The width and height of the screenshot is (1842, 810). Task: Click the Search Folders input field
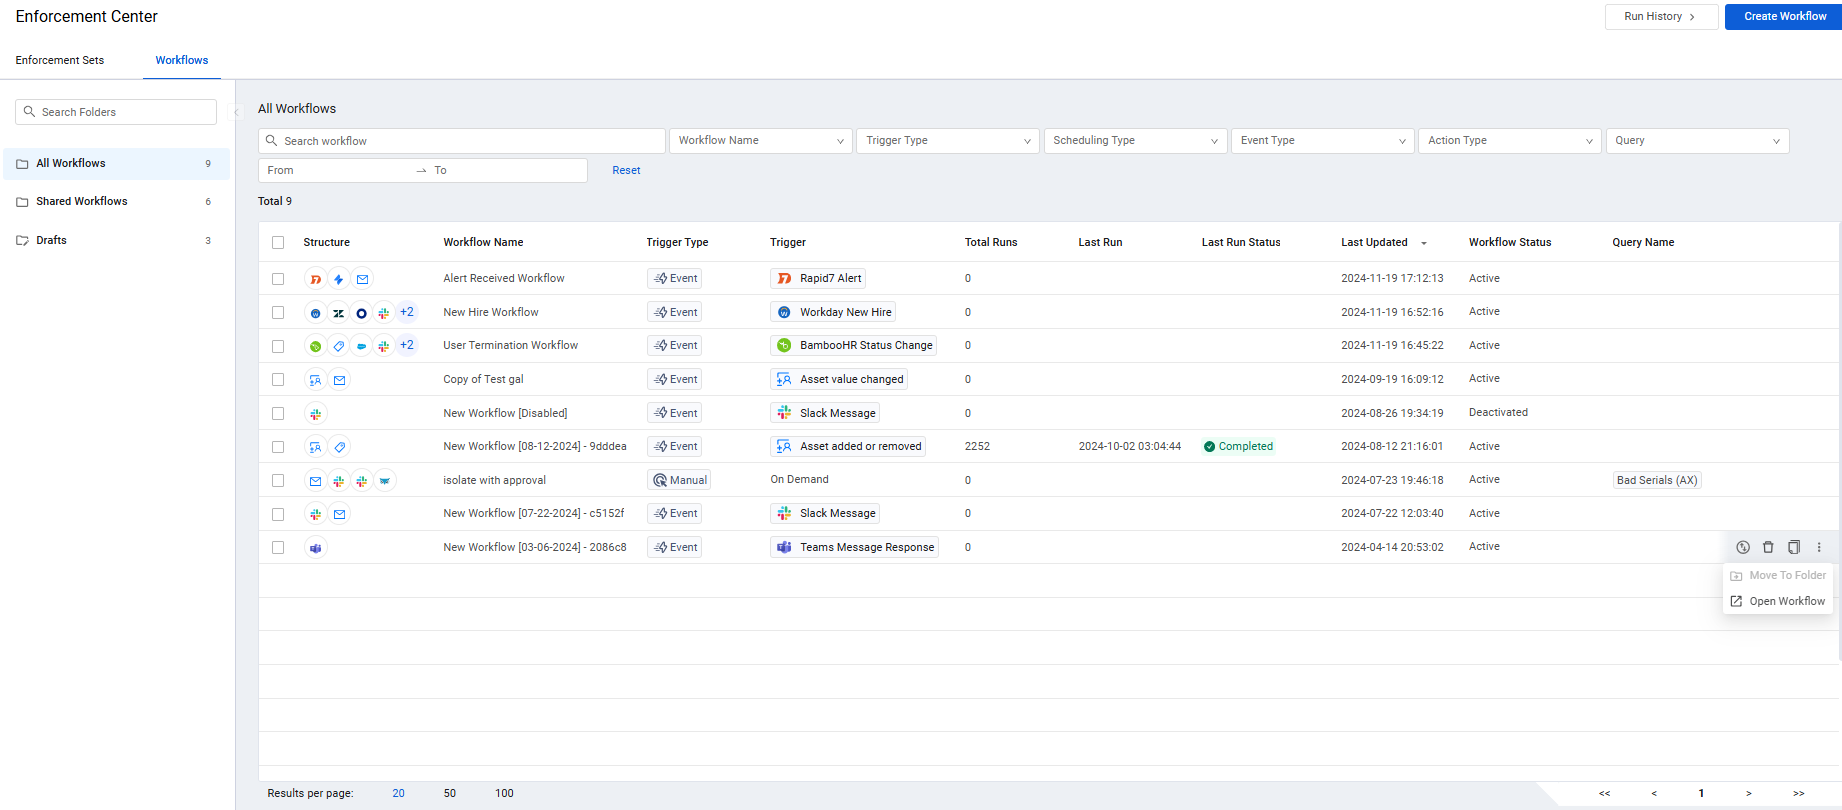[116, 112]
